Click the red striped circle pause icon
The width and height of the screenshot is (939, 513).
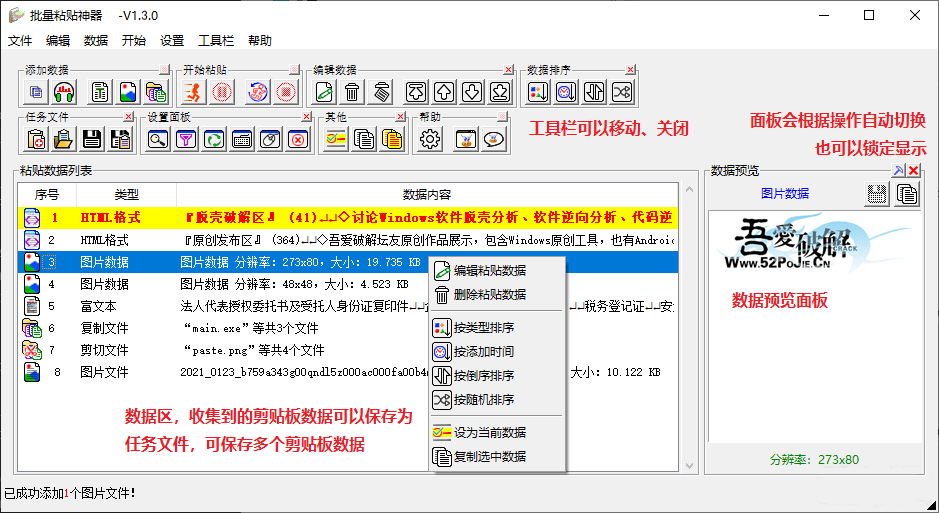(222, 92)
